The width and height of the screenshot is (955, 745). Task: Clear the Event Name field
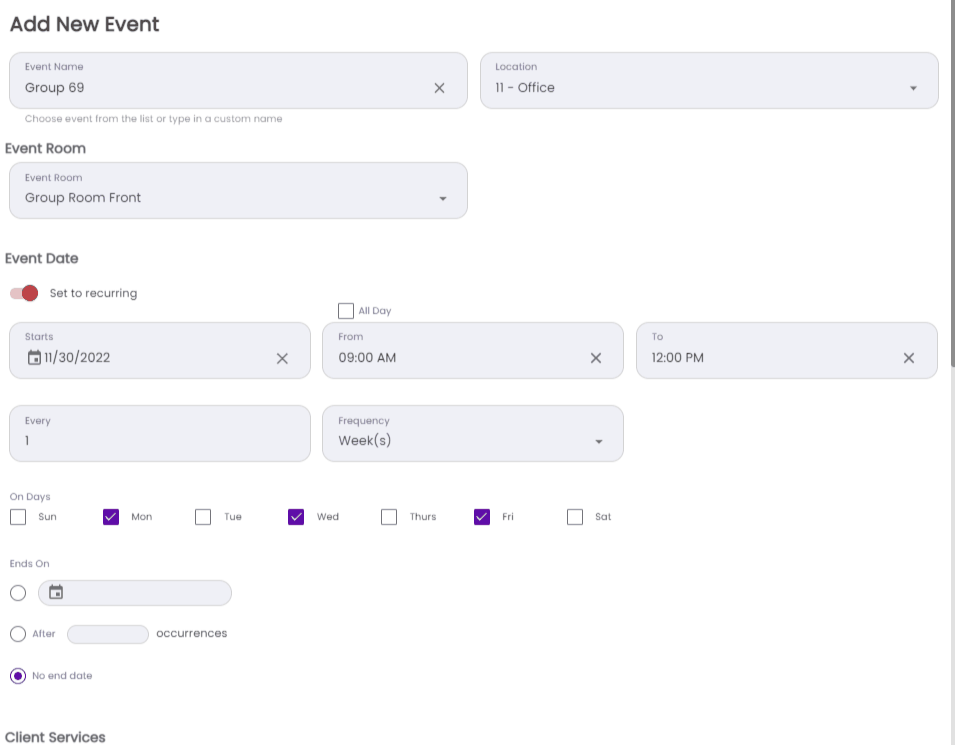click(439, 88)
